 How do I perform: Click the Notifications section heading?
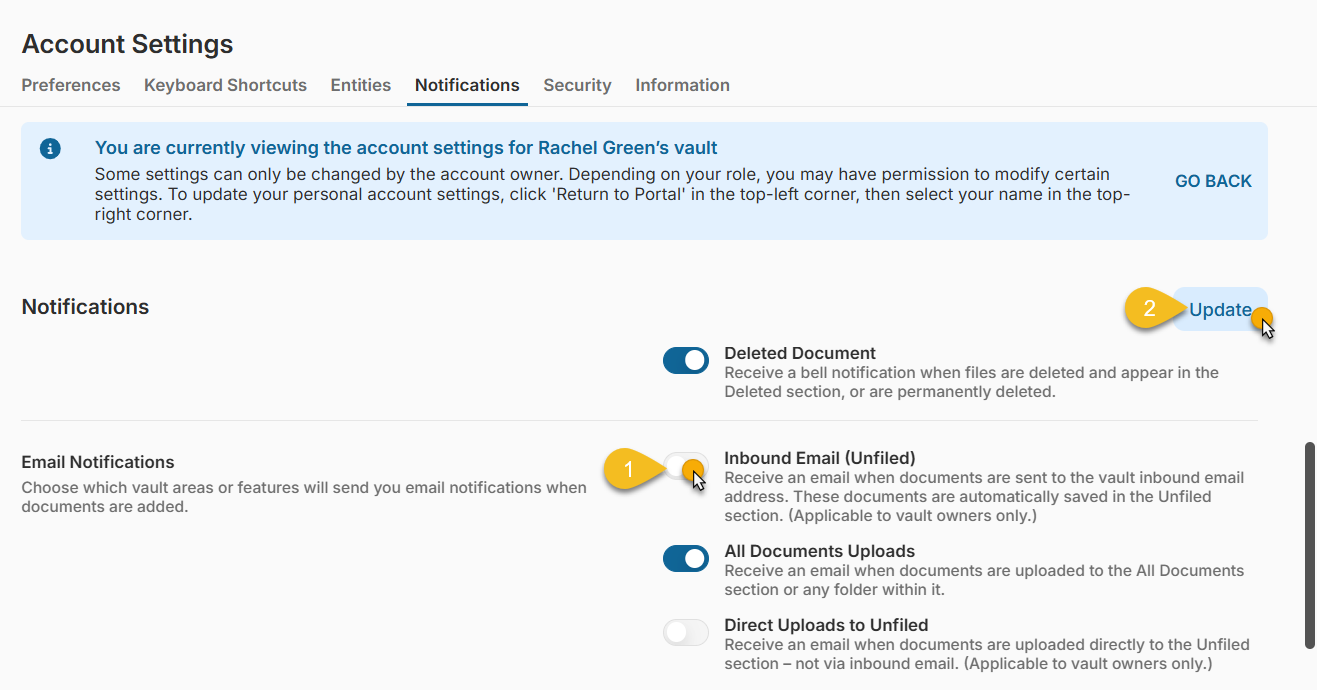[84, 307]
